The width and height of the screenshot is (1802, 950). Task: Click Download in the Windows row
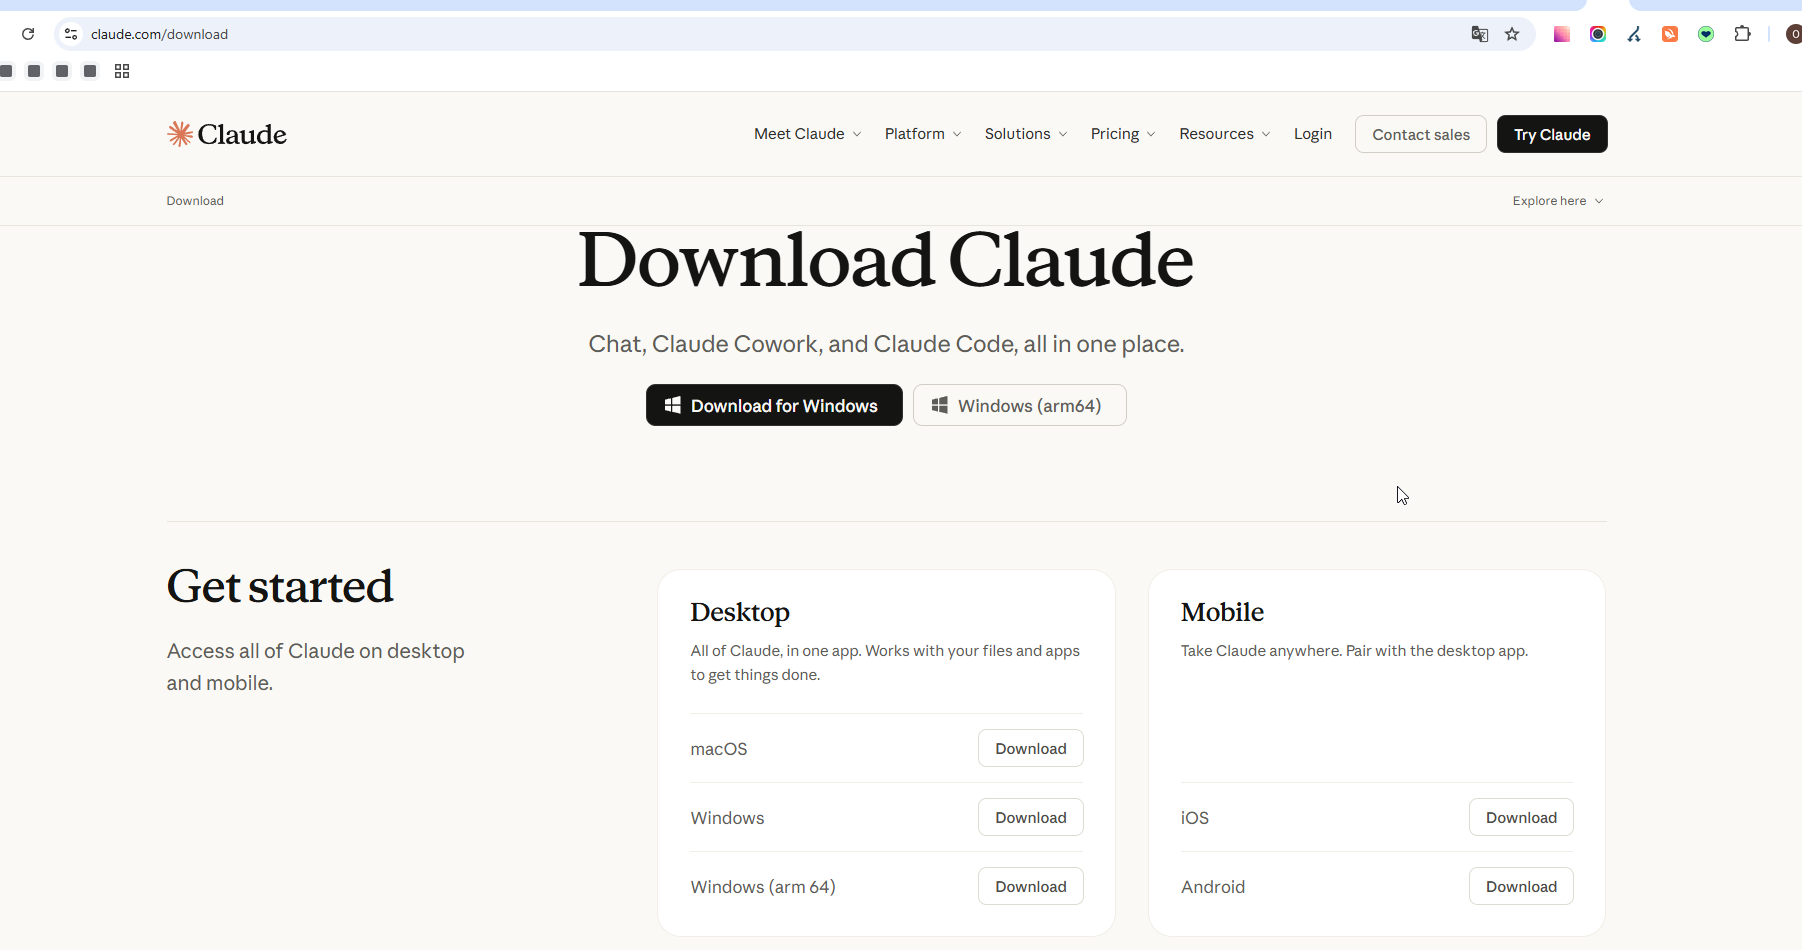point(1031,817)
